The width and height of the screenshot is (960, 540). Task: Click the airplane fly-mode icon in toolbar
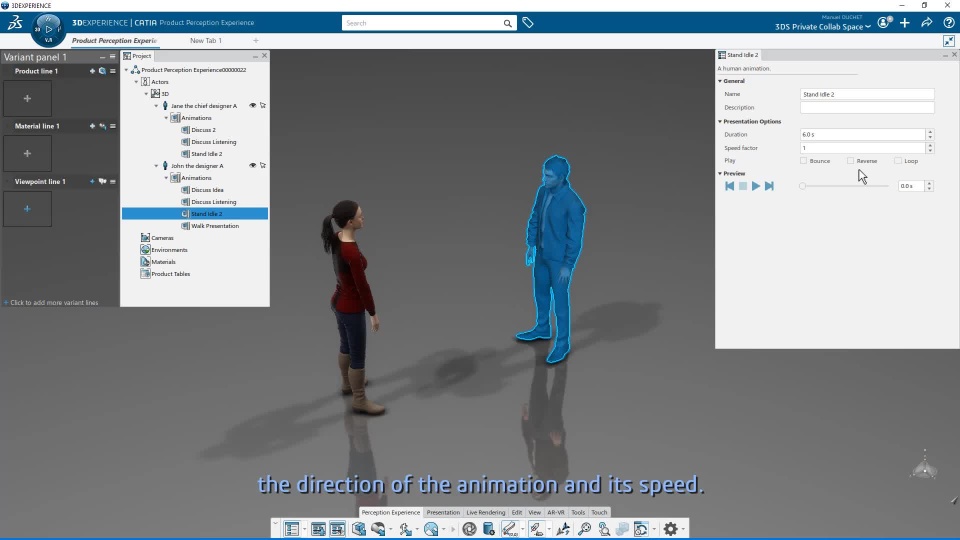pos(563,529)
